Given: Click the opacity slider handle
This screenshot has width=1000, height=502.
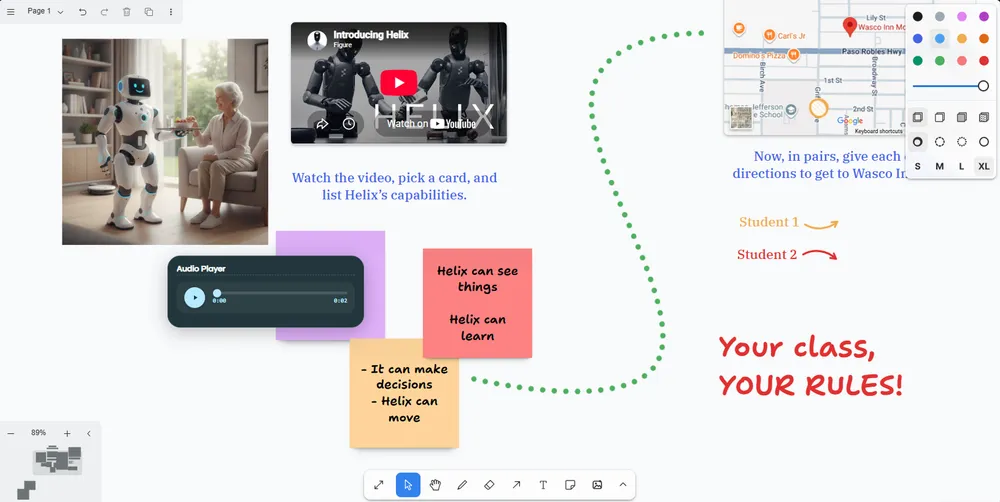Looking at the screenshot, I should [x=983, y=86].
